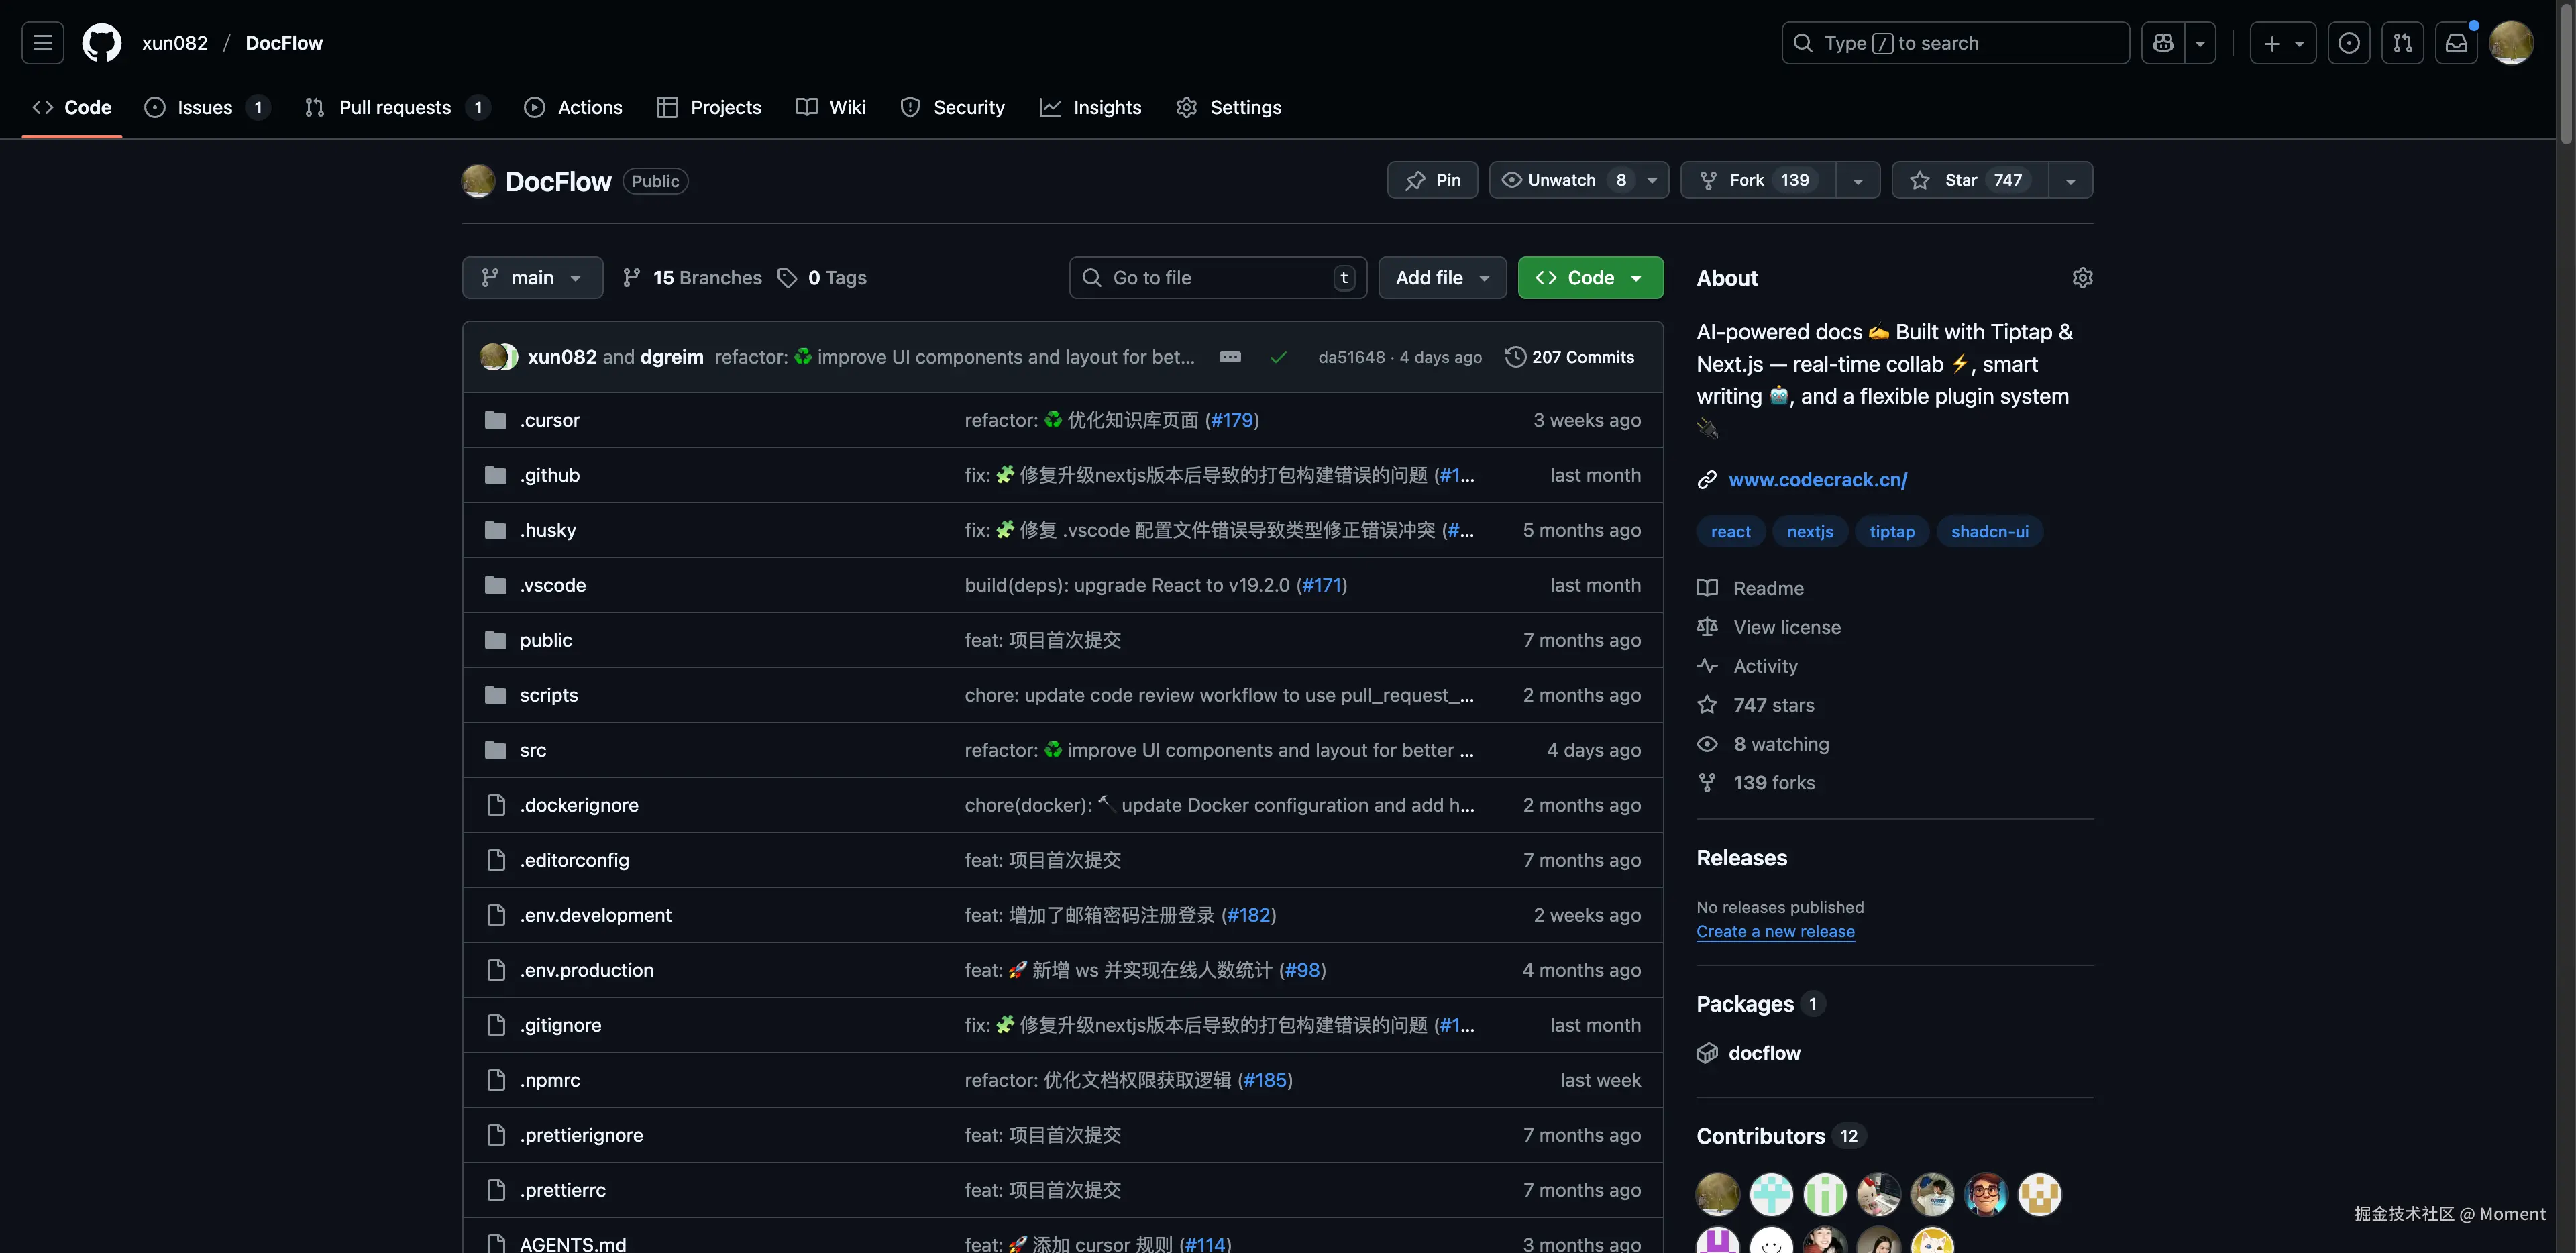Open notifications inbox icon

2456,43
